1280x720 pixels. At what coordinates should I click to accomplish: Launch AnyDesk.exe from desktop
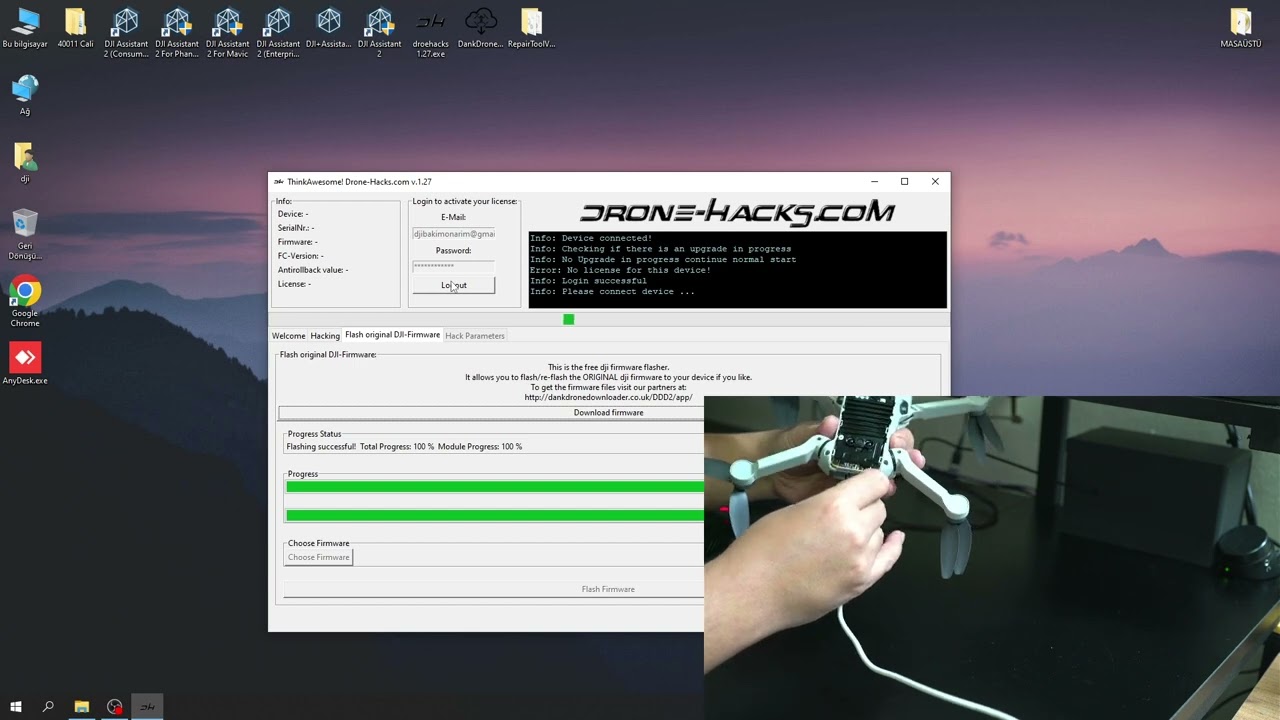click(x=25, y=364)
